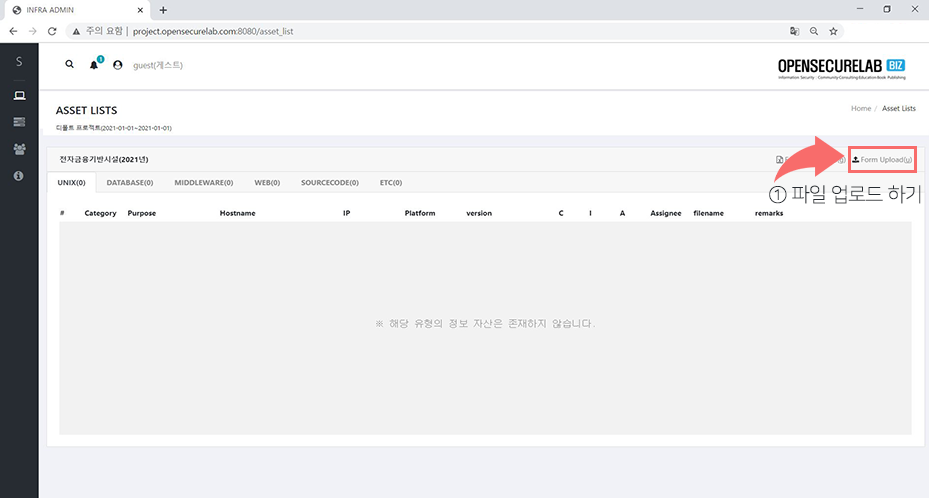Switch to the MIDDLEWARE(0) tab

coord(204,182)
